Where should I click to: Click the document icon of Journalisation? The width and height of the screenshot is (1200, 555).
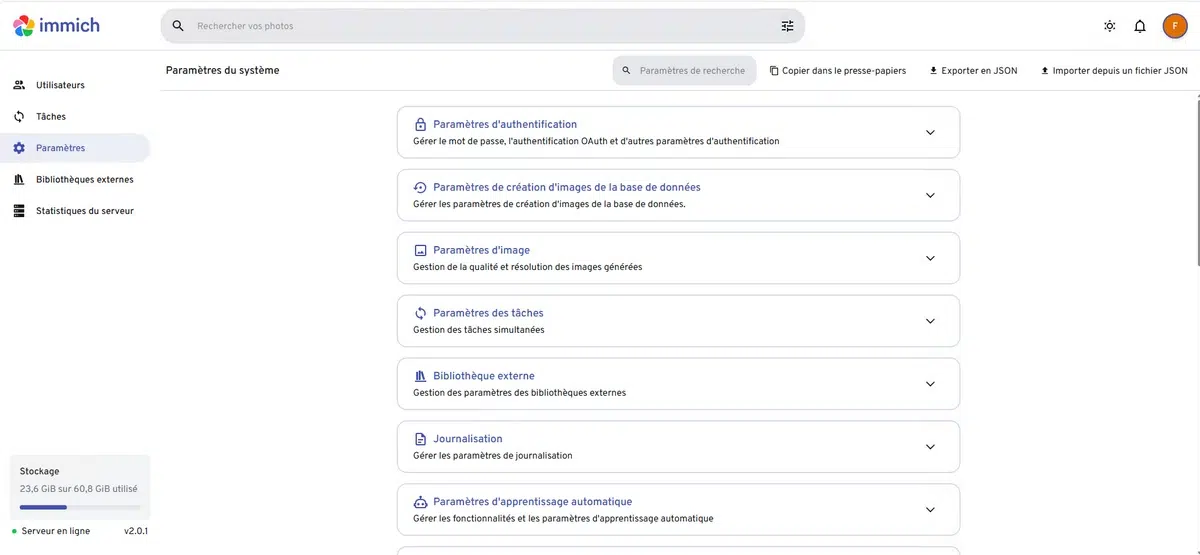point(420,440)
